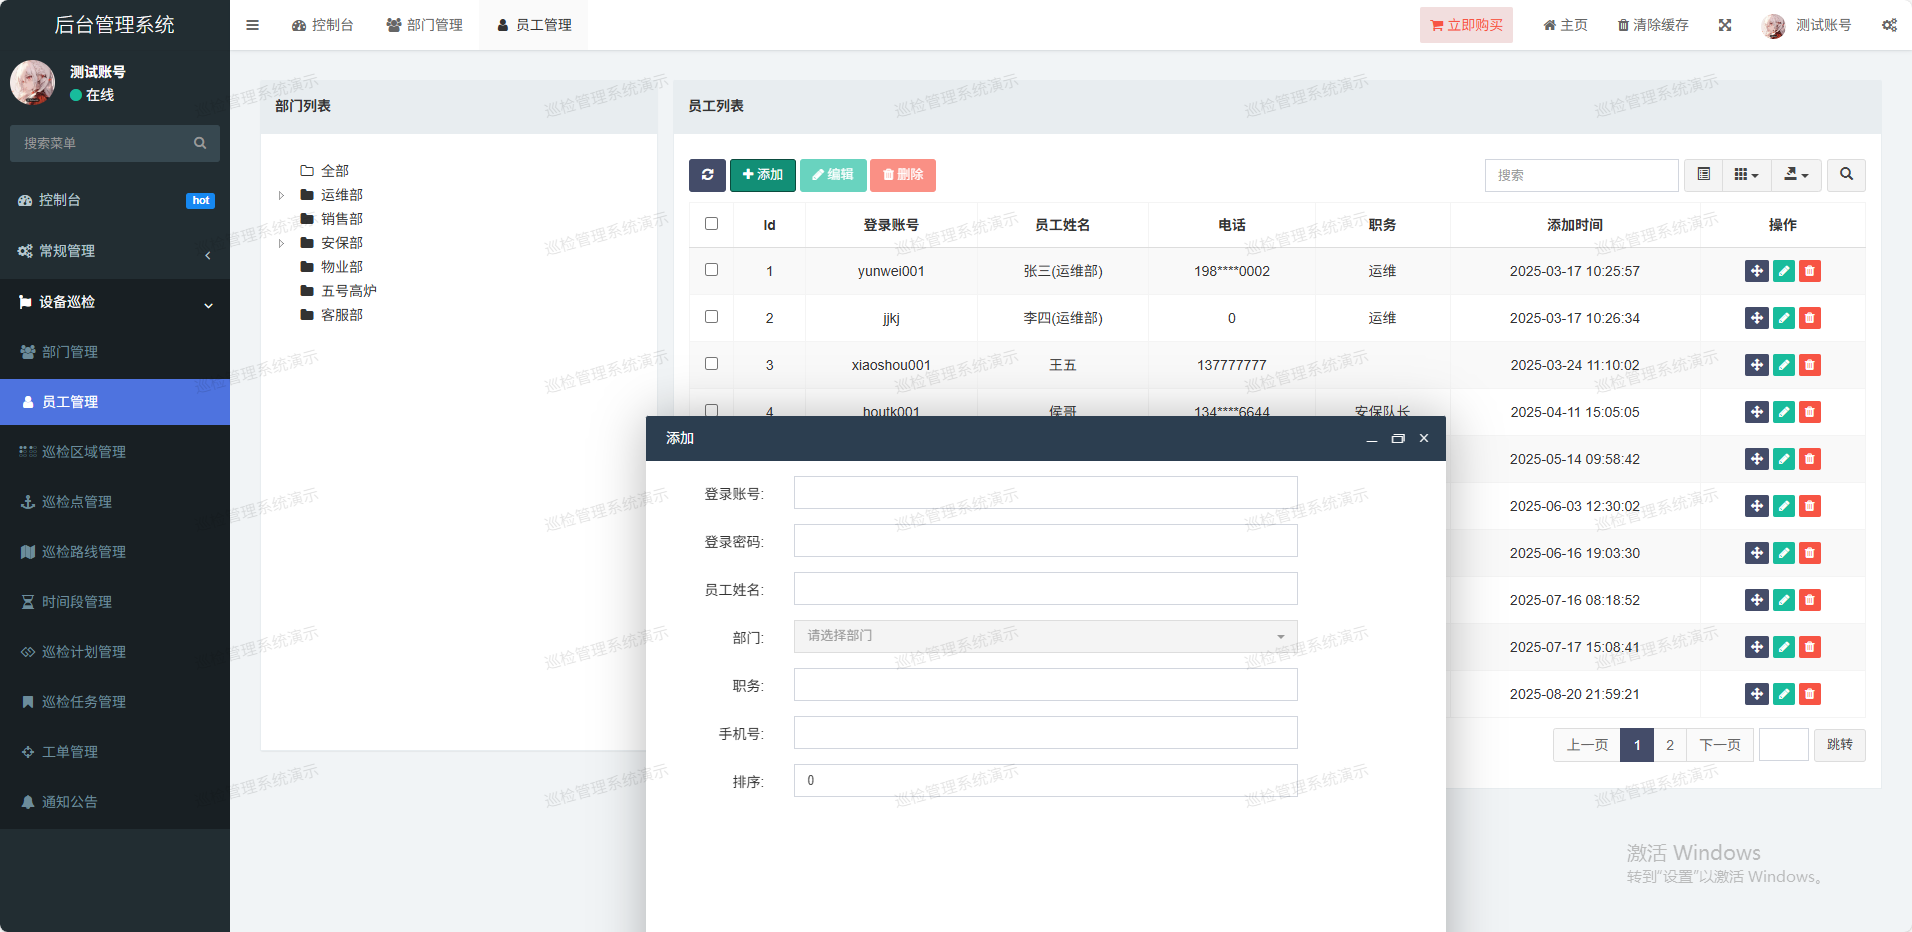Click the green 添加 button
The image size is (1912, 932).
click(x=762, y=175)
